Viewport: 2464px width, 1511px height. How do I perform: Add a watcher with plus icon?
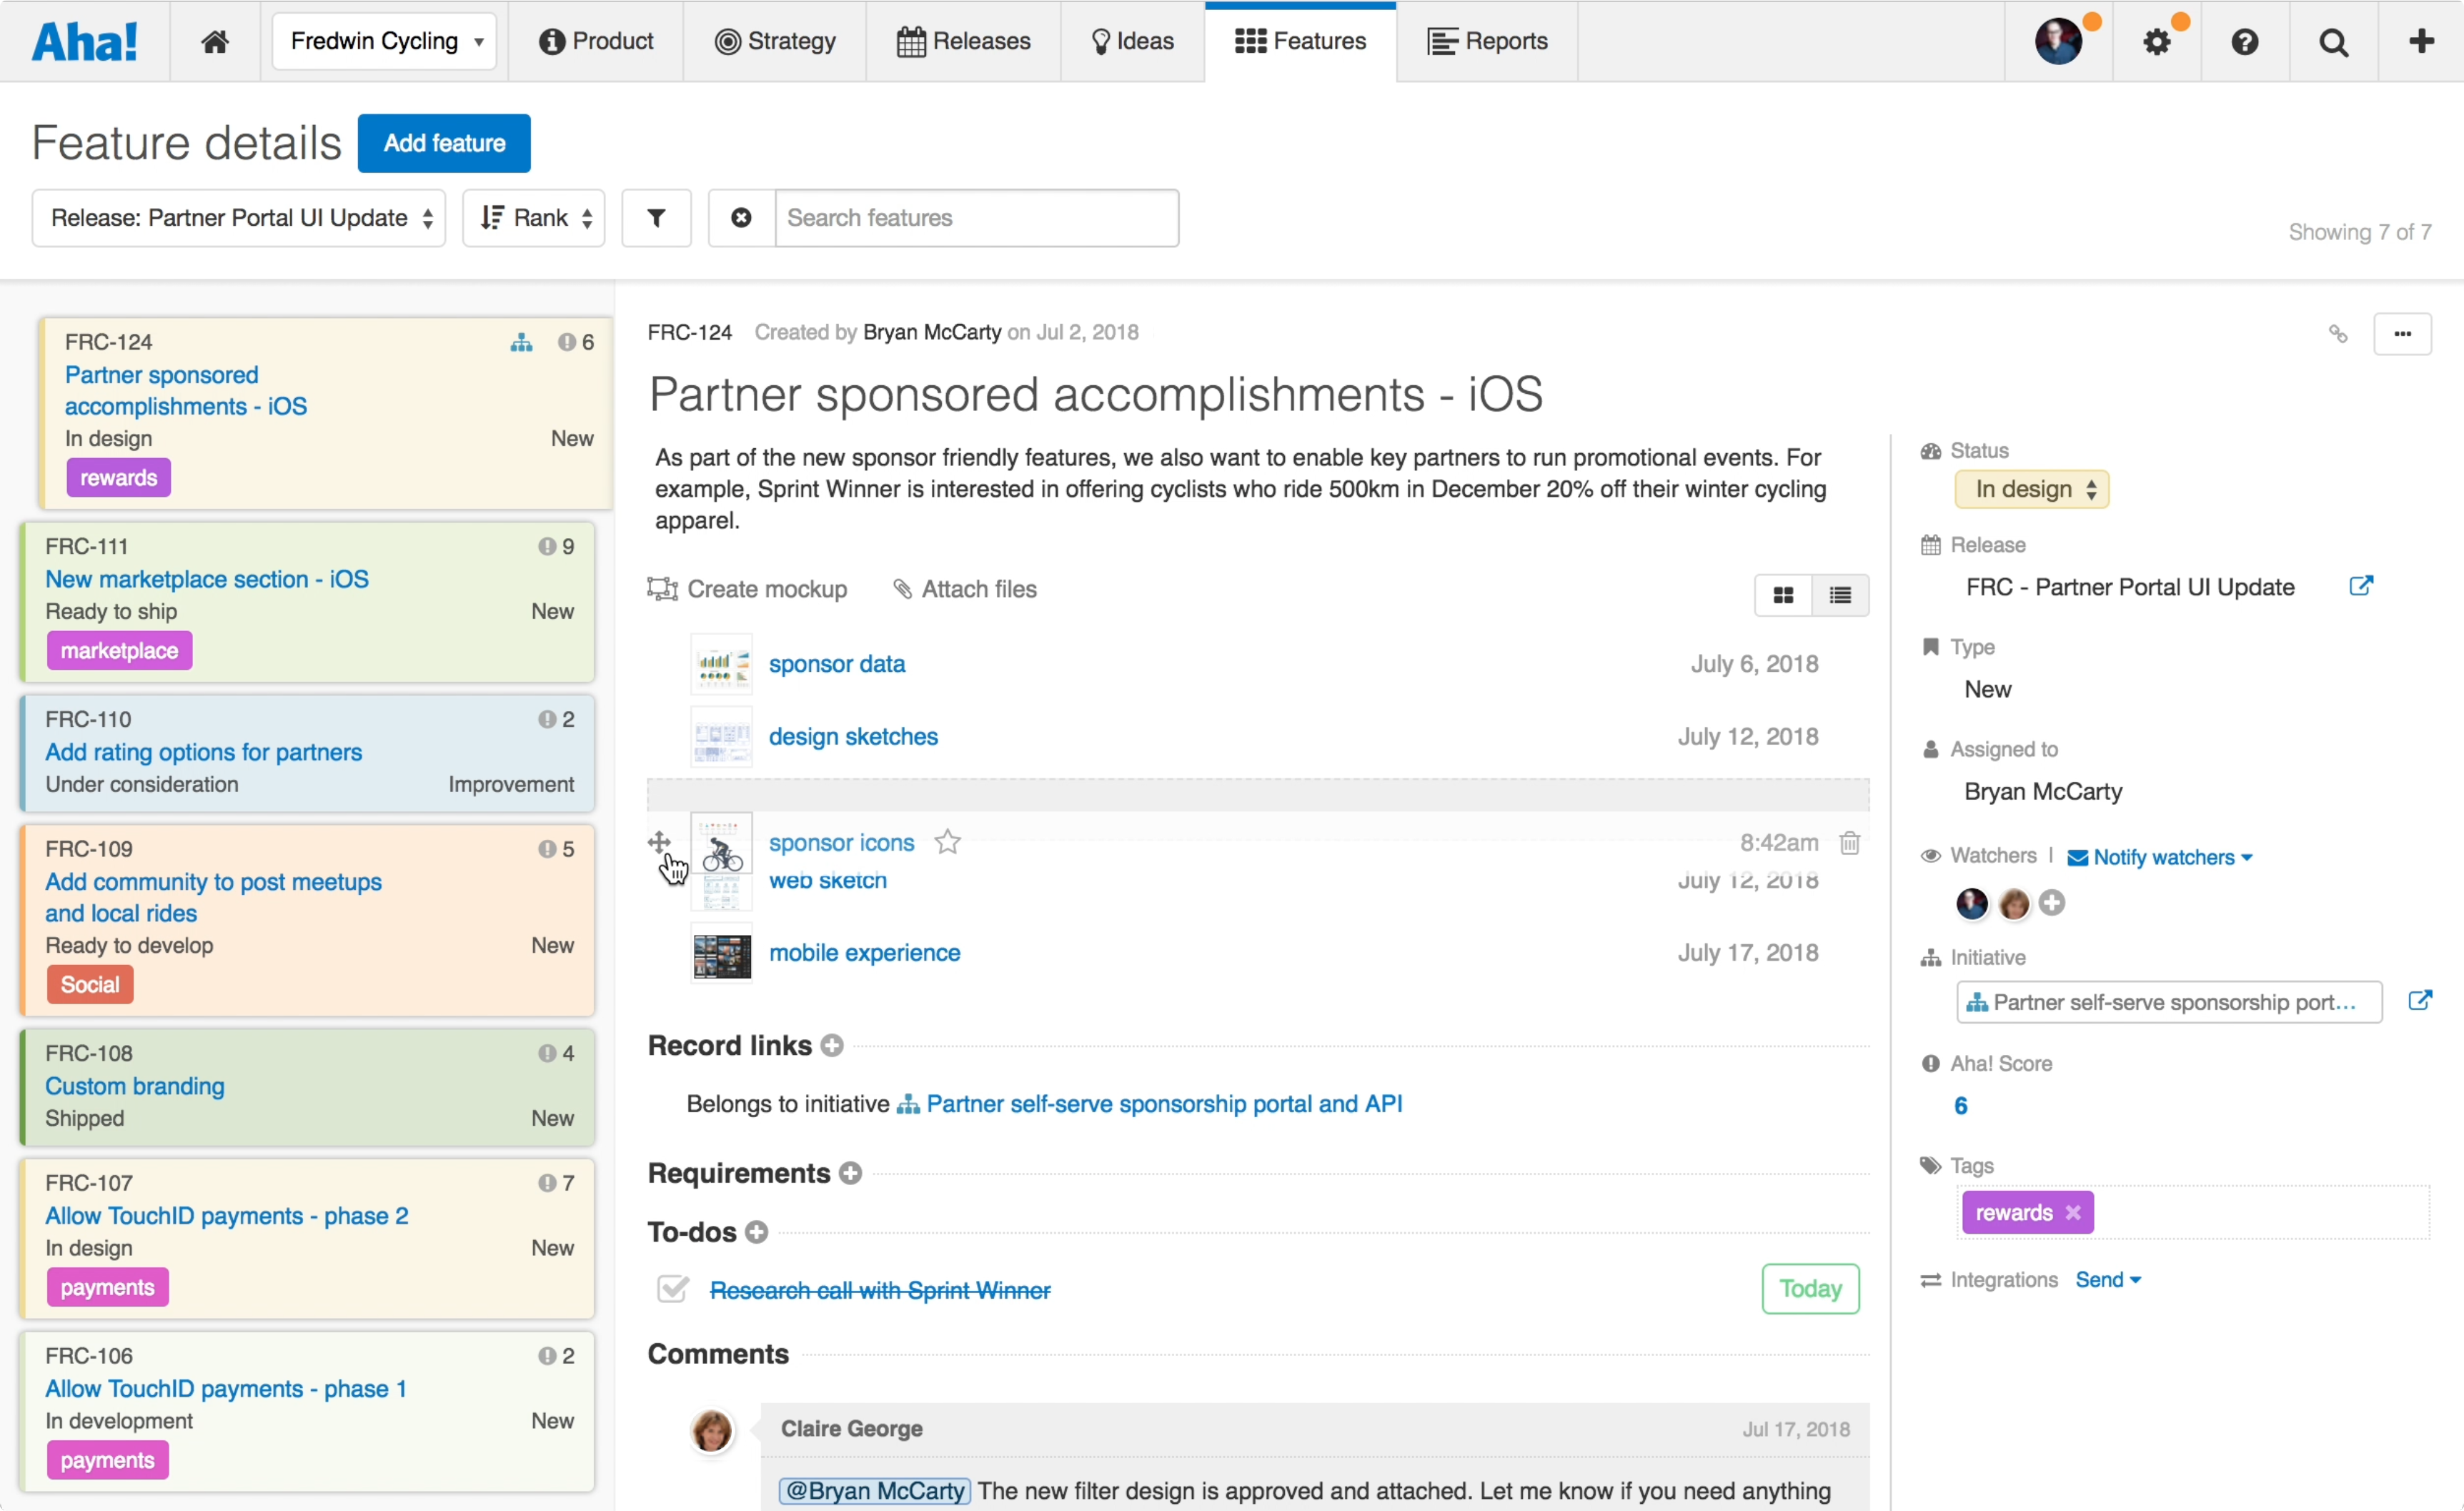[2051, 903]
